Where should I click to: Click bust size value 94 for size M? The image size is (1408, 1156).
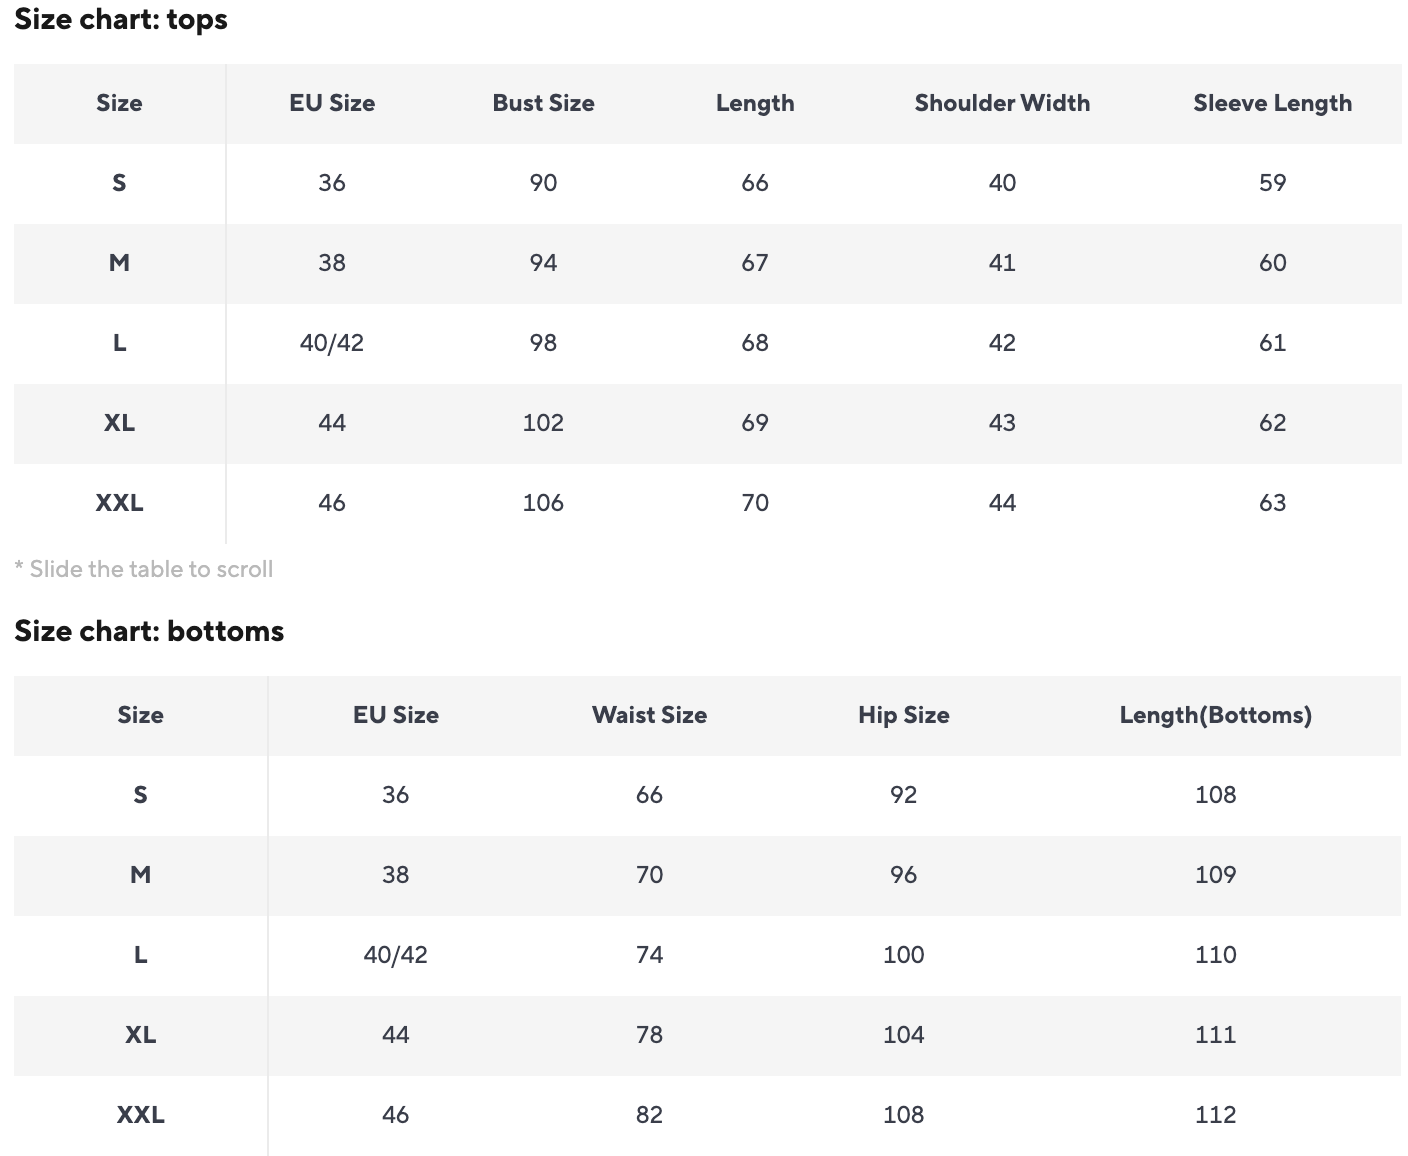coord(543,263)
